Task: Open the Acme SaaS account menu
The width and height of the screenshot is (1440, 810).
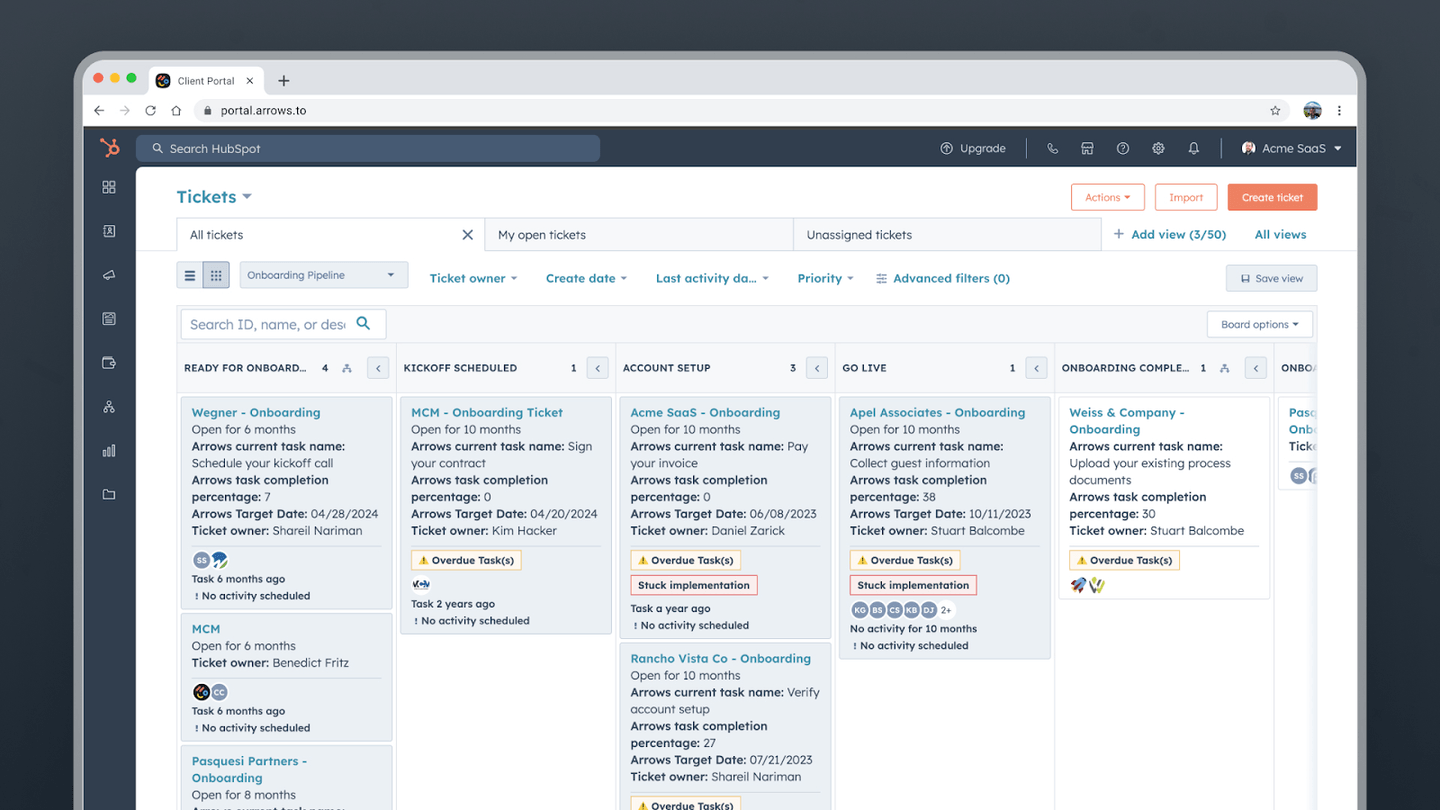Action: 1291,148
